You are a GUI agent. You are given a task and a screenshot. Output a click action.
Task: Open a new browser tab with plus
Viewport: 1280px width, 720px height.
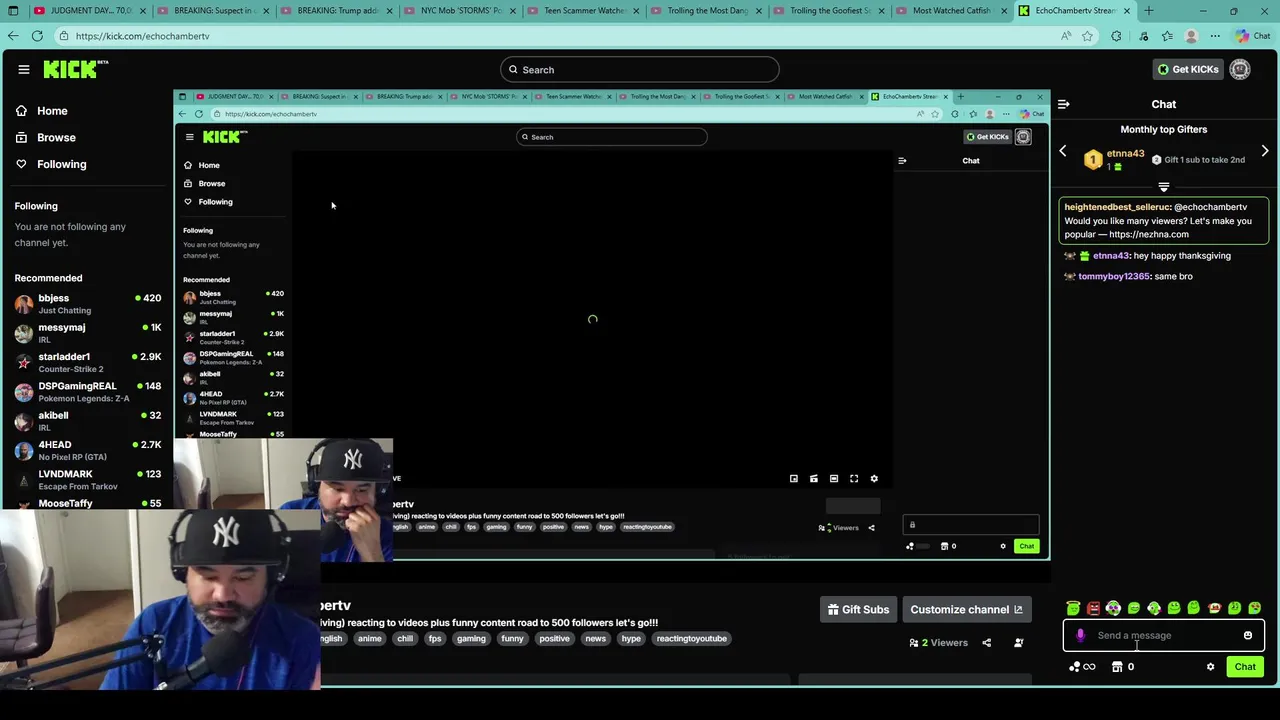coord(1148,10)
